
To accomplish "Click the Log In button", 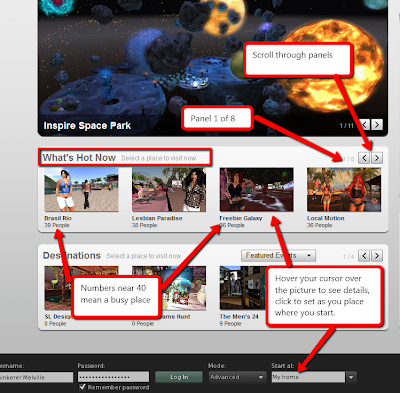I will point(179,377).
